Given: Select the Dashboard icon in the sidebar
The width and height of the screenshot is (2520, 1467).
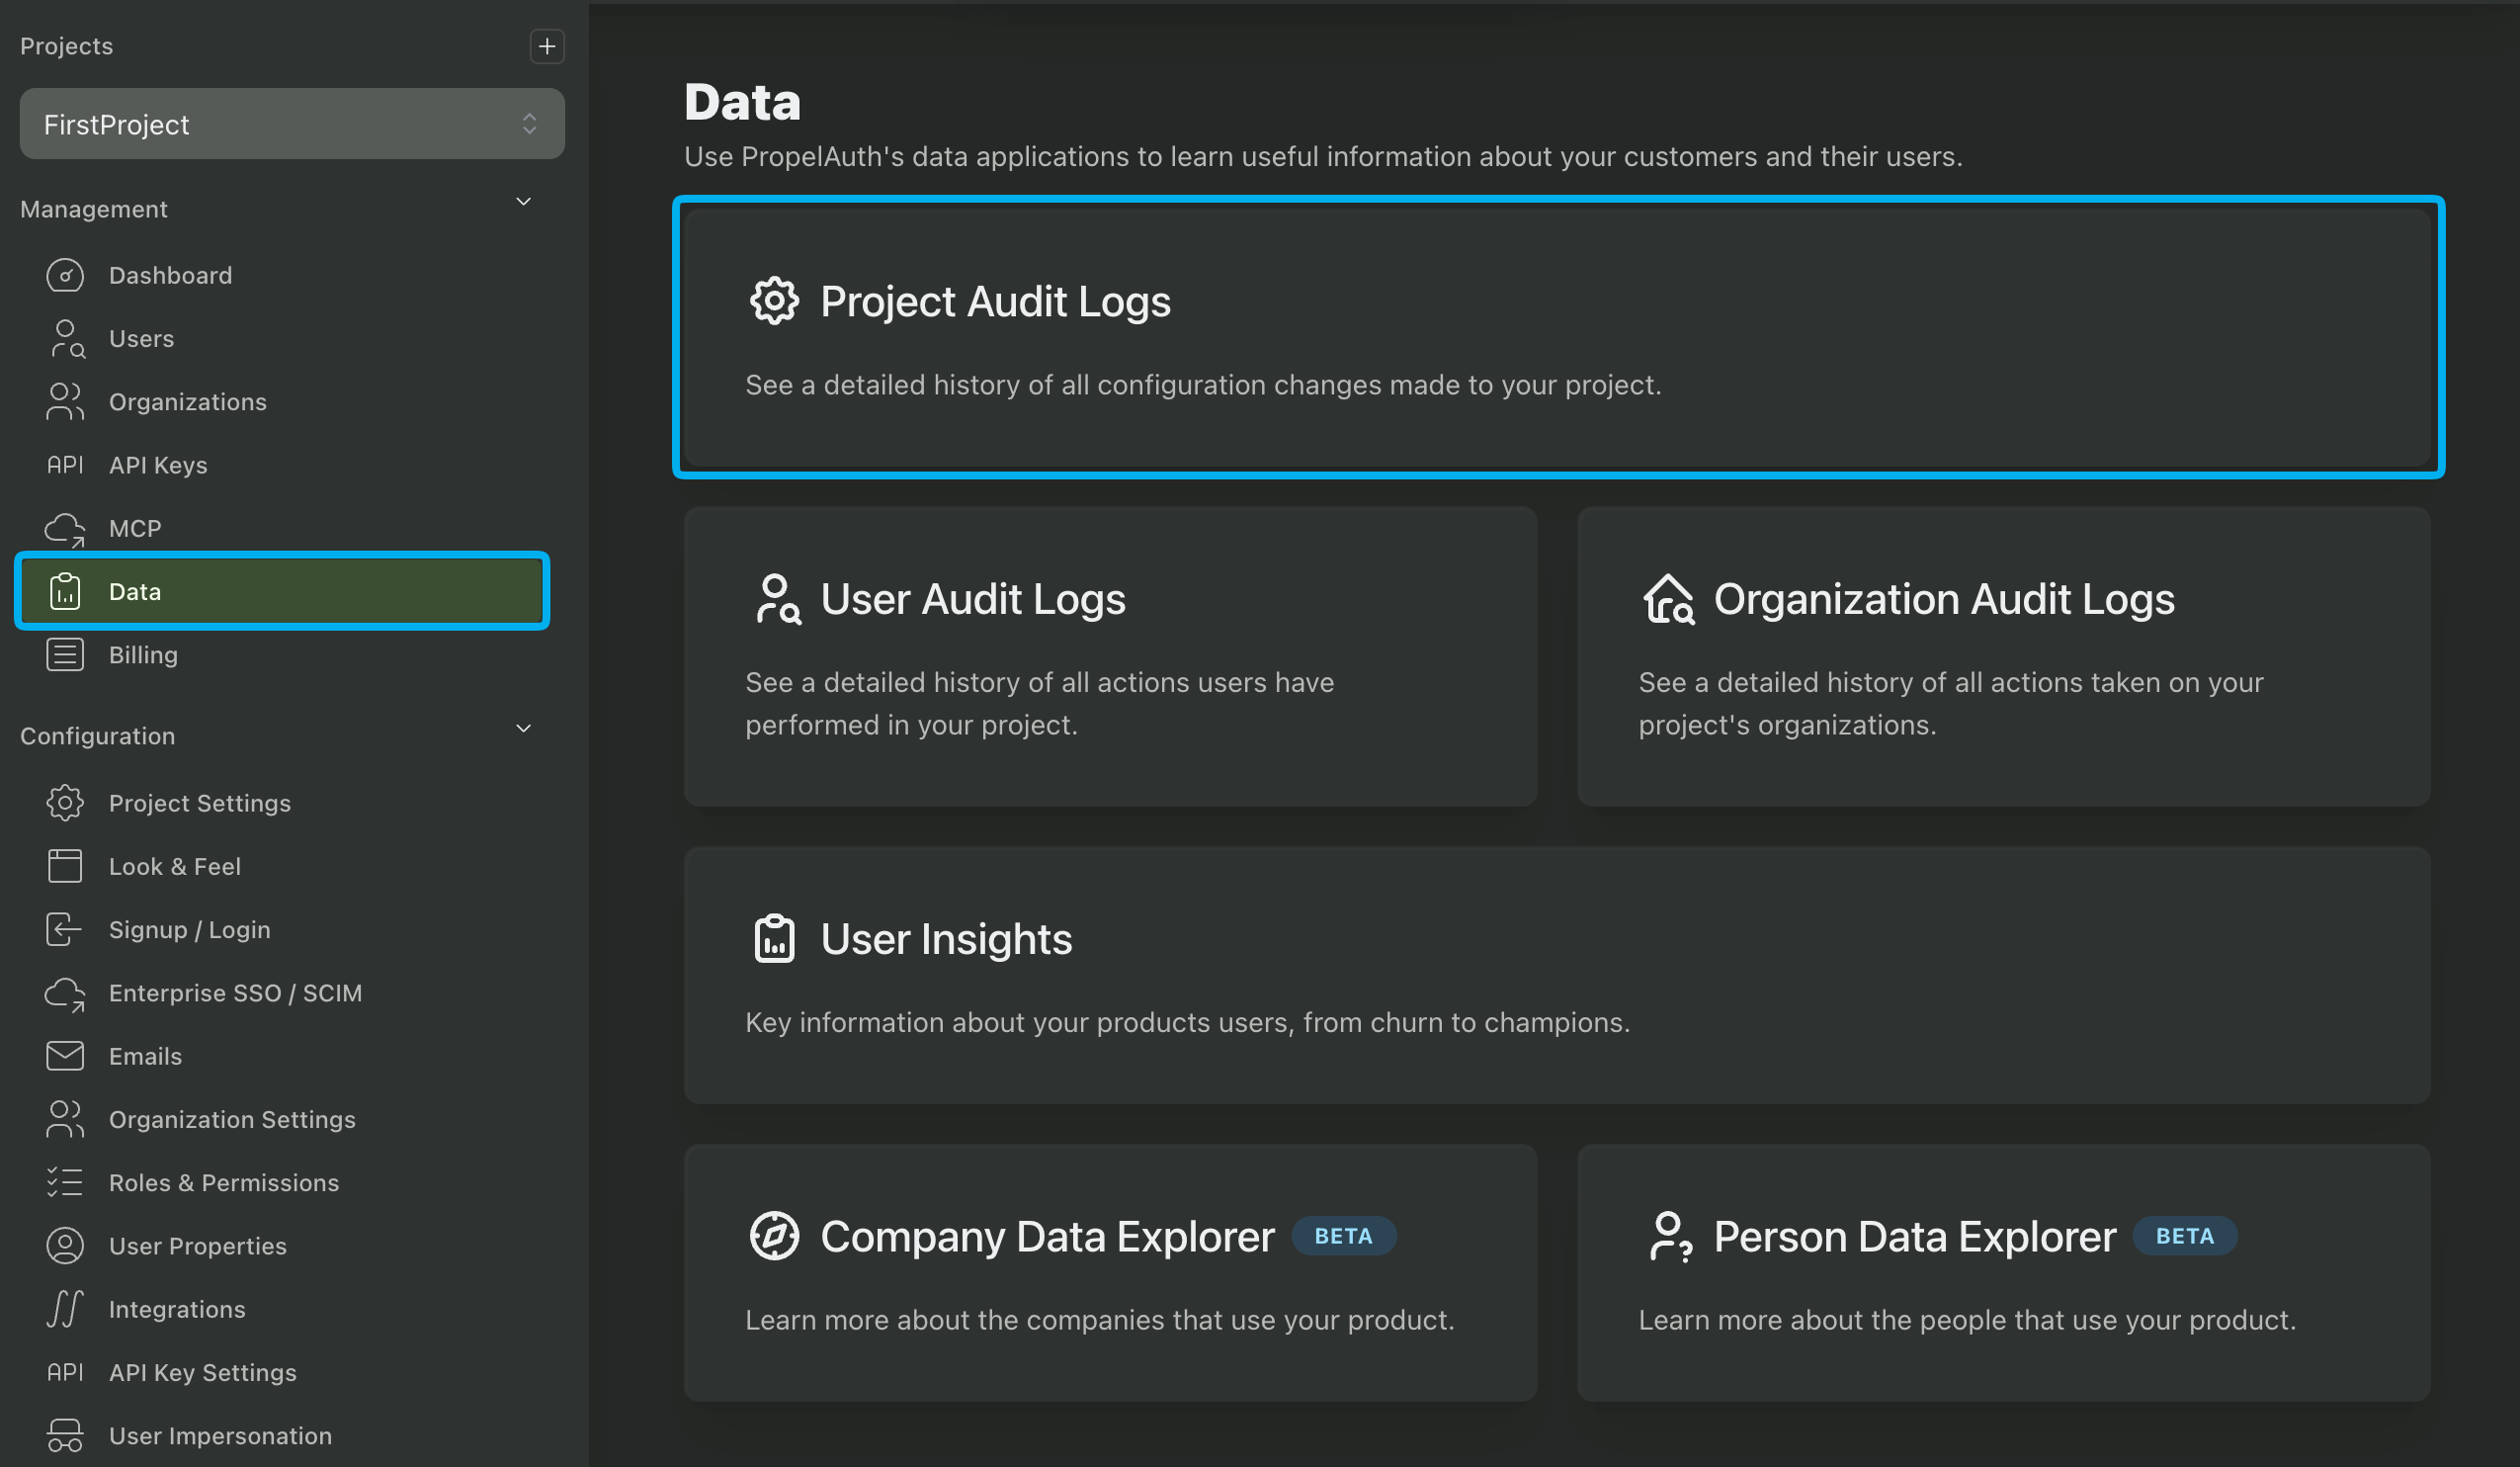Looking at the screenshot, I should coord(65,275).
